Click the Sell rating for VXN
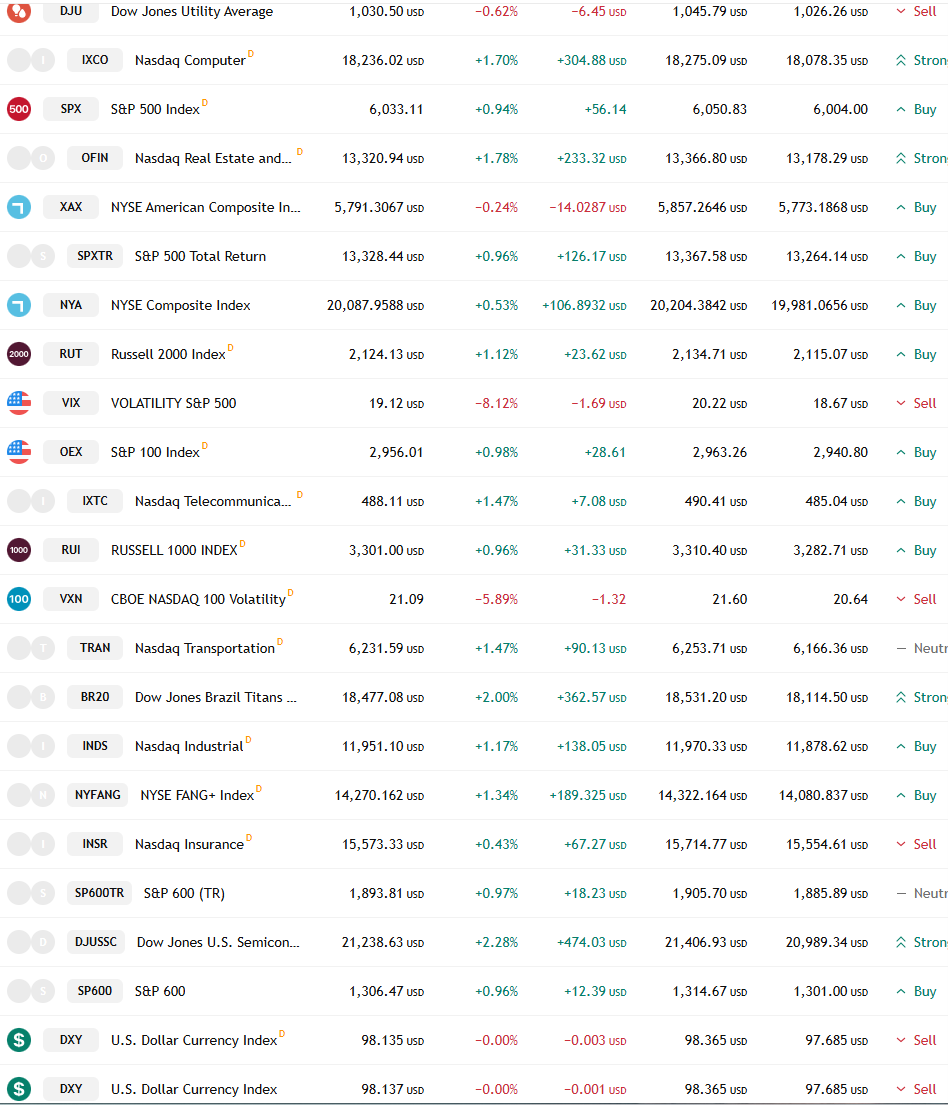 tap(916, 599)
